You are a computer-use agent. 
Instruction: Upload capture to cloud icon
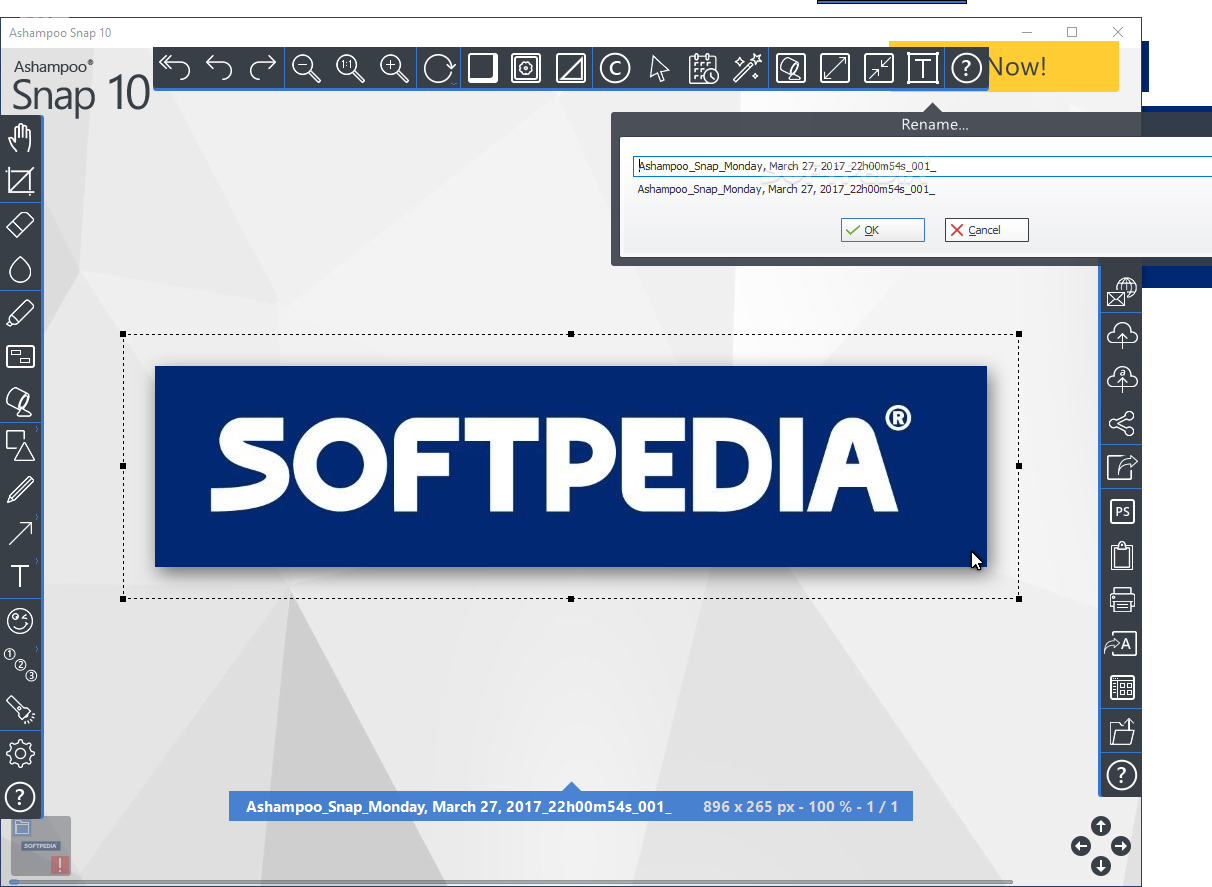click(1122, 335)
